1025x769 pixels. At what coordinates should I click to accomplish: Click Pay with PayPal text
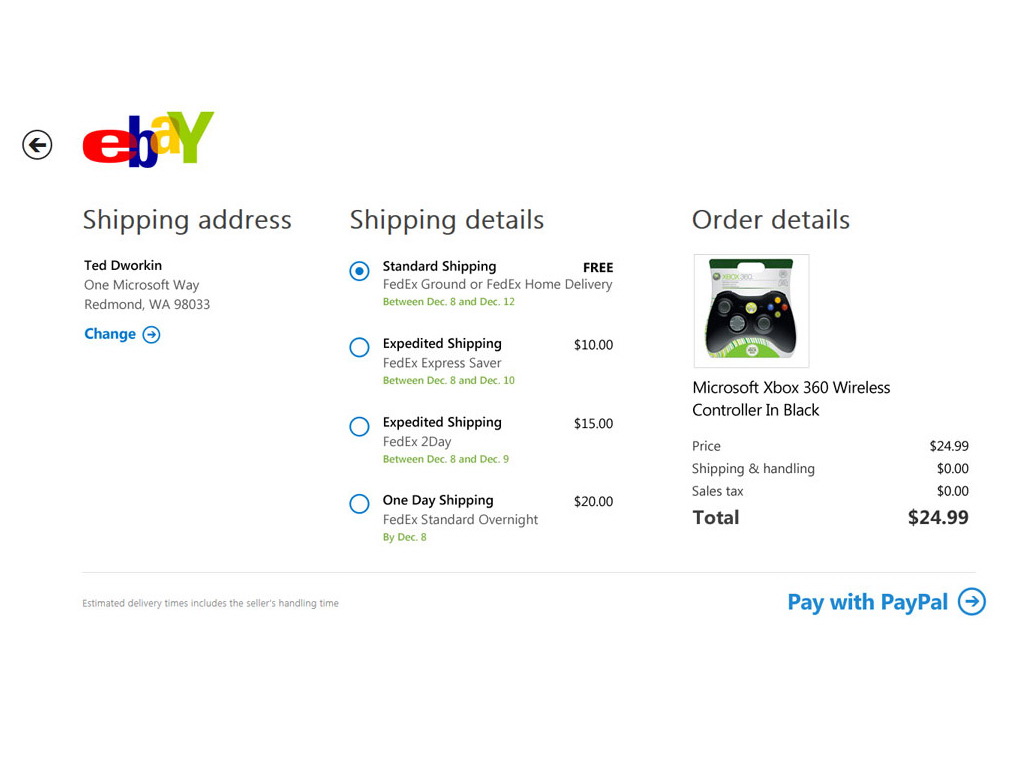click(x=867, y=602)
